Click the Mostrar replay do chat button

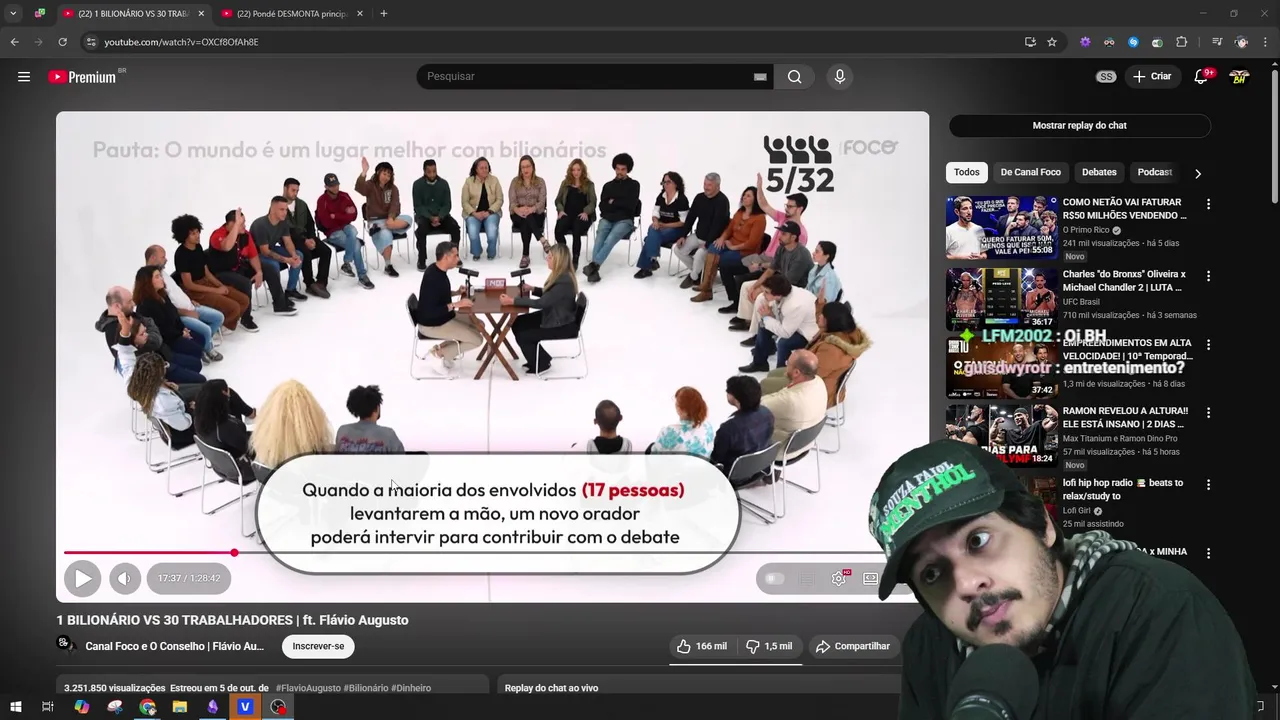point(1079,125)
